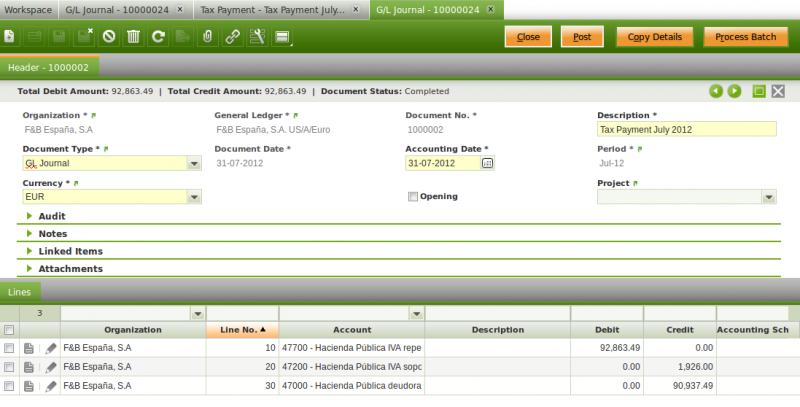This screenshot has height=407, width=800.
Task: Click the Save and Close toolbar icon
Action: tap(84, 37)
